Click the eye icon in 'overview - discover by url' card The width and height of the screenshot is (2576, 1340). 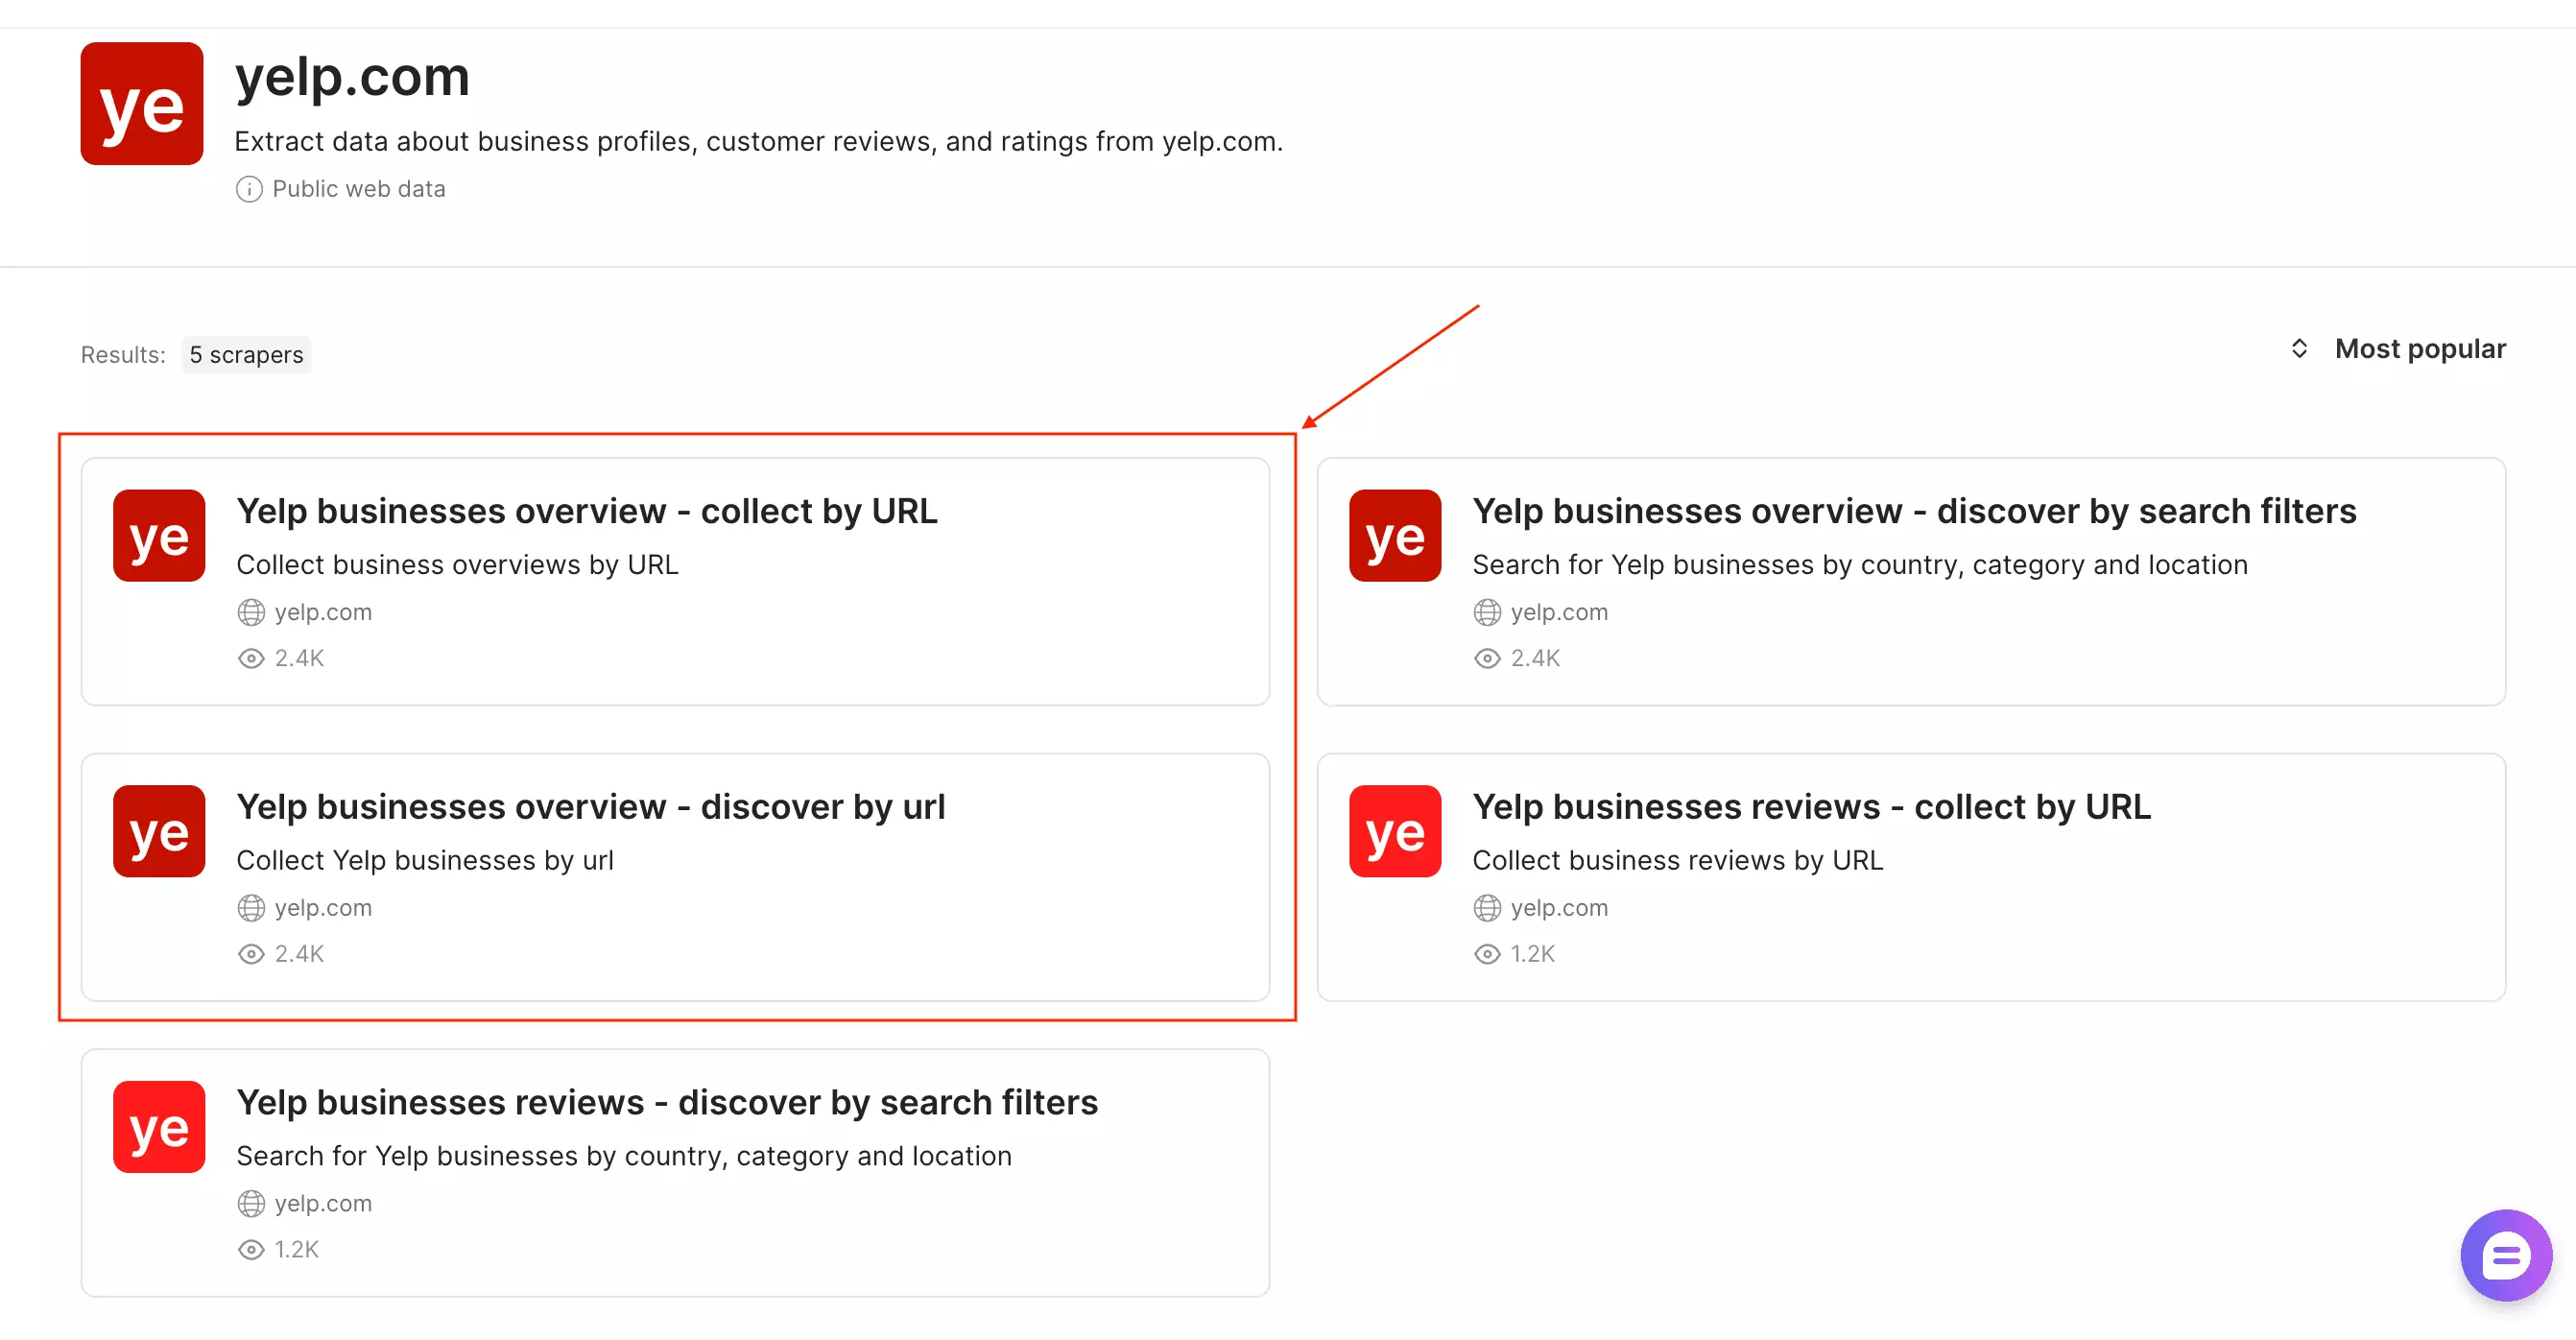click(x=251, y=954)
